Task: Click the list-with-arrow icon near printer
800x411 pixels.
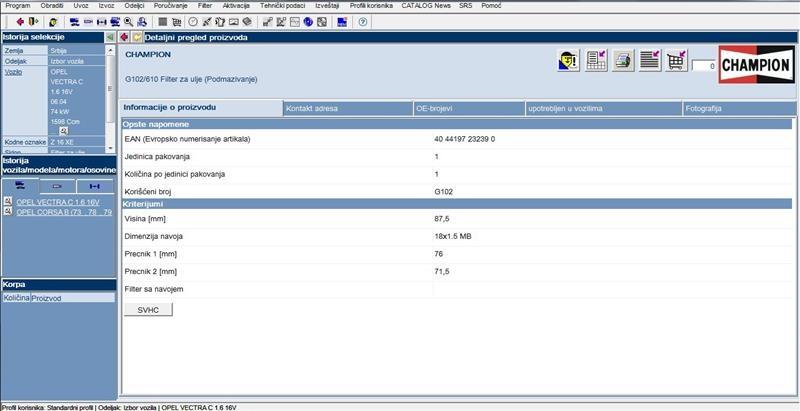Action: coord(650,61)
